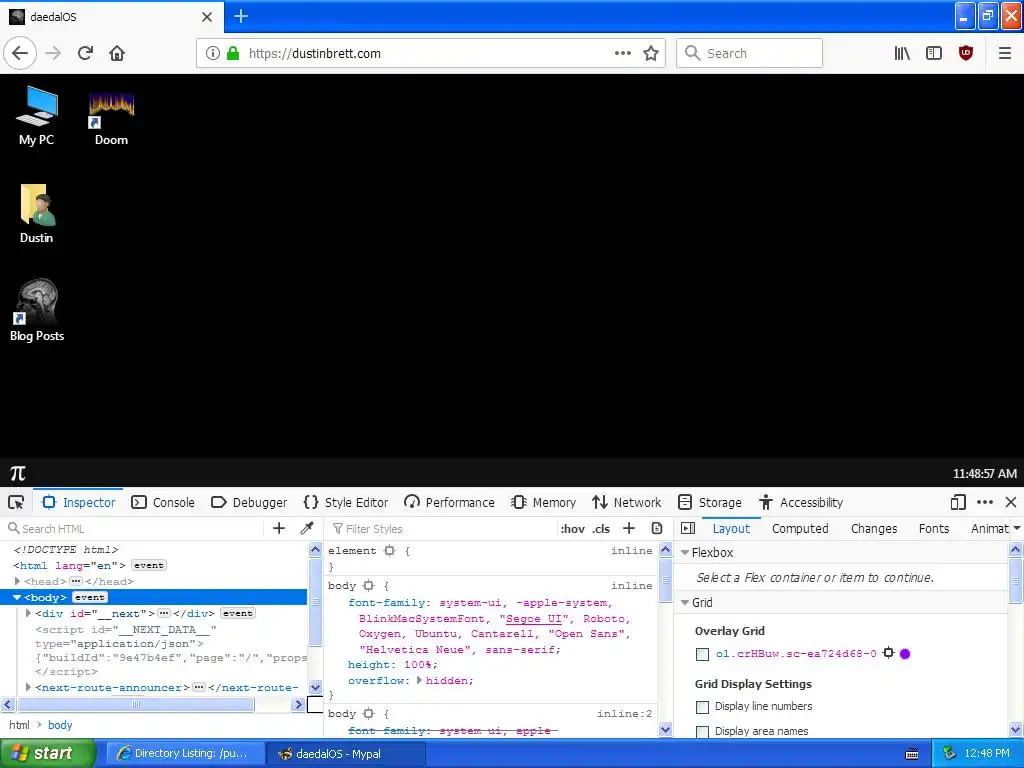
Task: Open the Blog Posts shortcut icon
Action: click(x=37, y=311)
